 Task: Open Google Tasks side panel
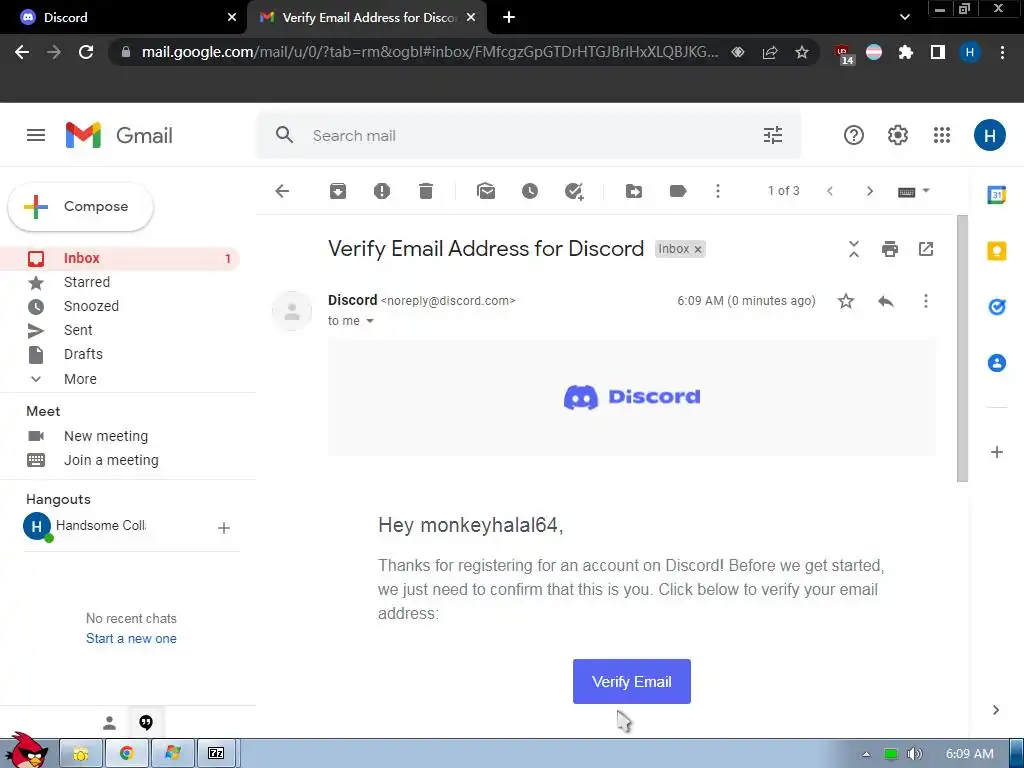coord(997,306)
